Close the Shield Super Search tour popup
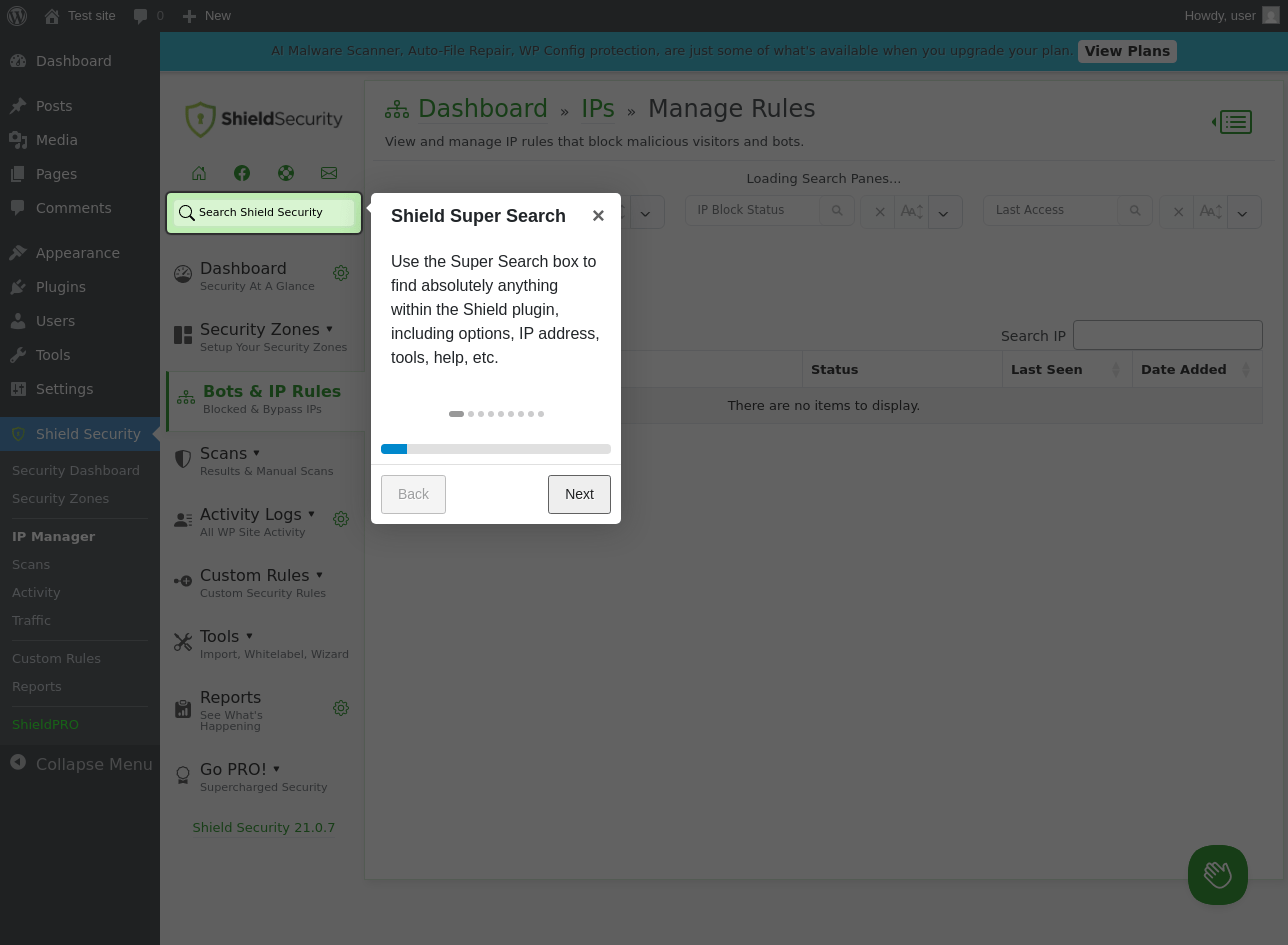Screen dimensions: 1288x945 [x=598, y=216]
